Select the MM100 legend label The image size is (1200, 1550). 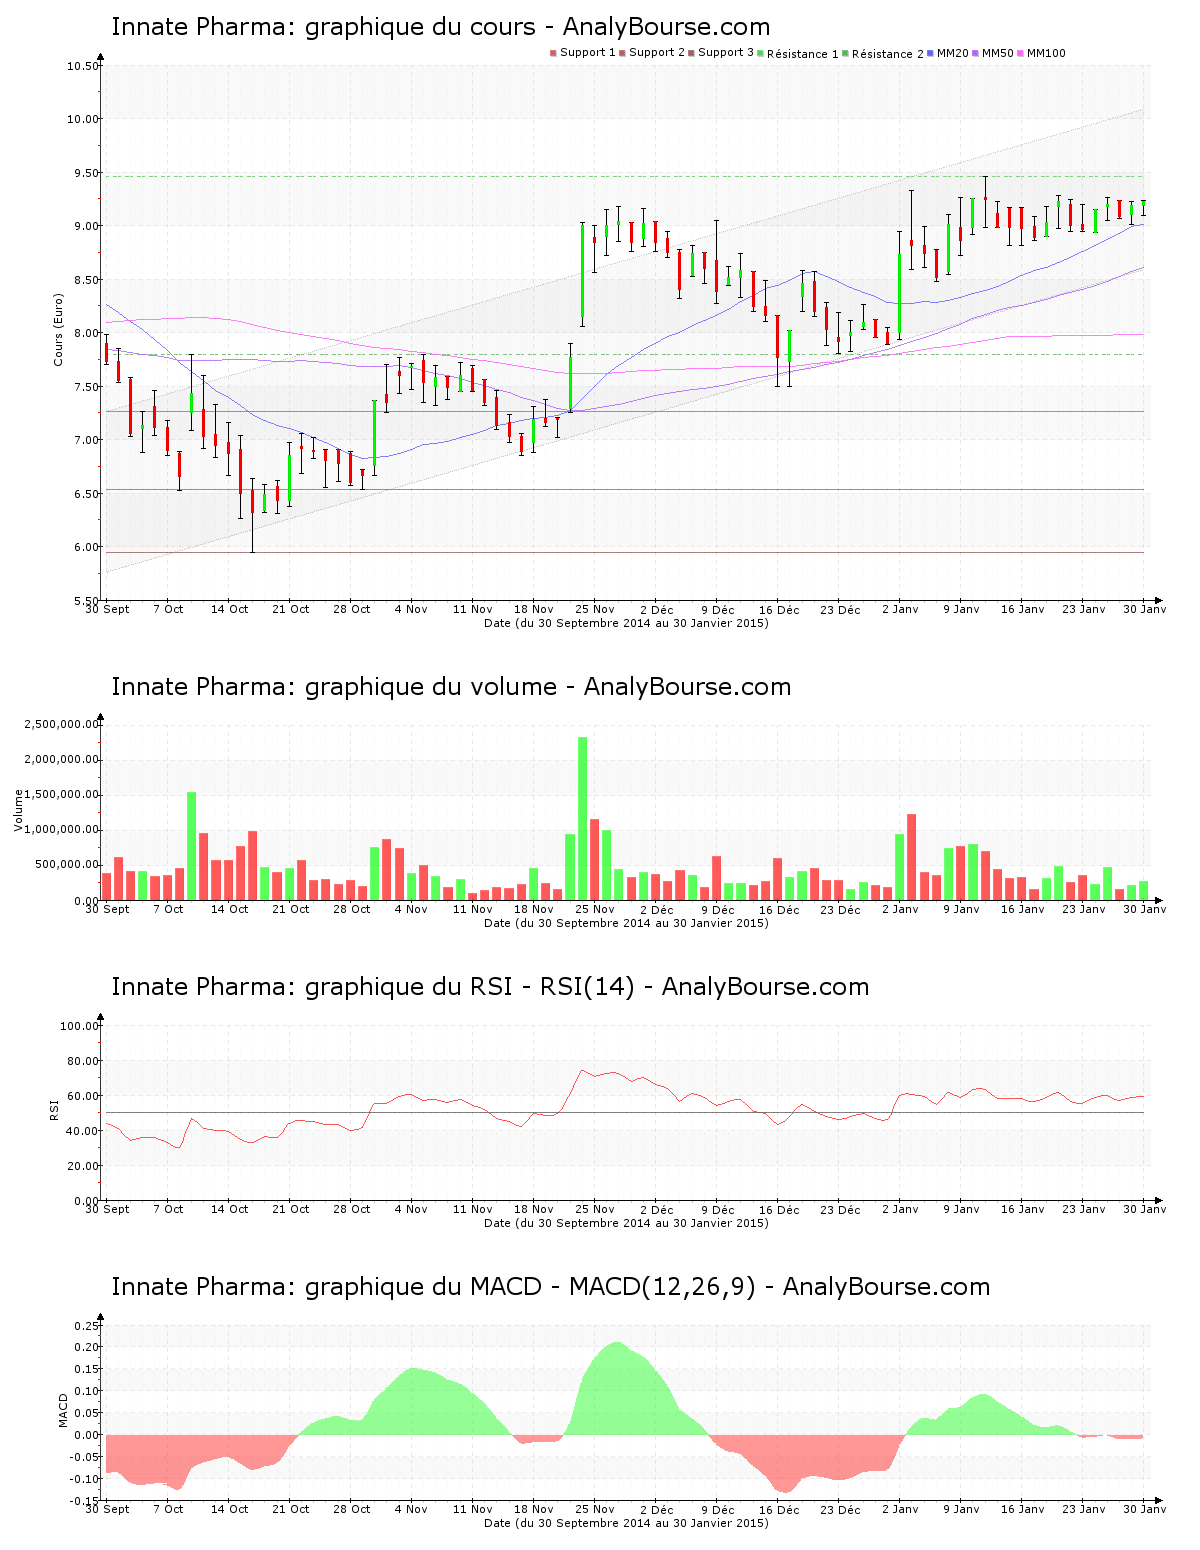click(x=1046, y=53)
